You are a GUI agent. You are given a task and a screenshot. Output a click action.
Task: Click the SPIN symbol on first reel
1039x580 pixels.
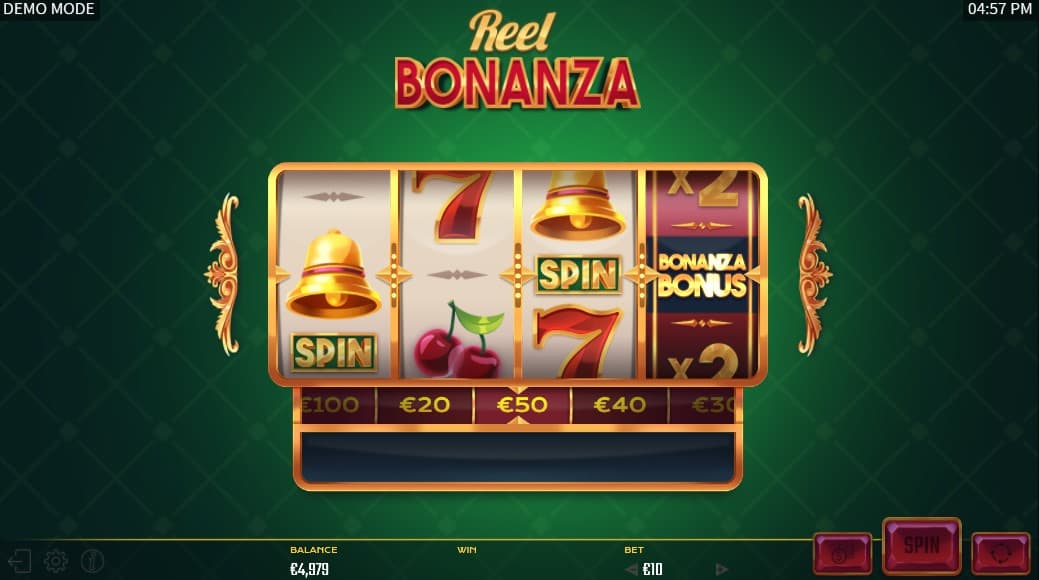click(x=333, y=352)
